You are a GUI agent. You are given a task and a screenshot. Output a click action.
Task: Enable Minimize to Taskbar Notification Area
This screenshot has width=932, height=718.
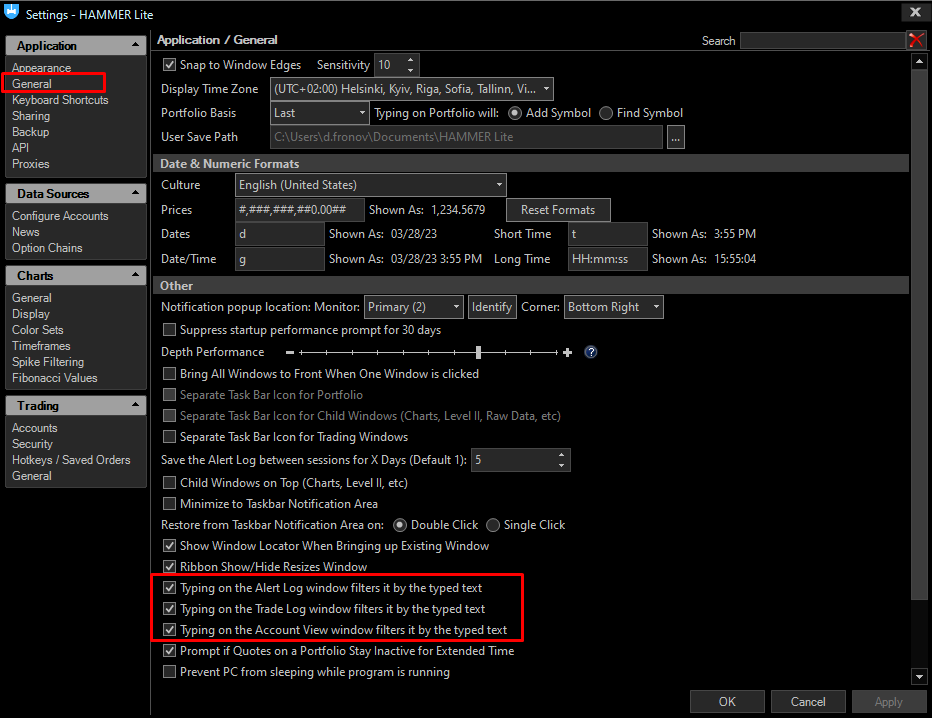pyautogui.click(x=169, y=503)
